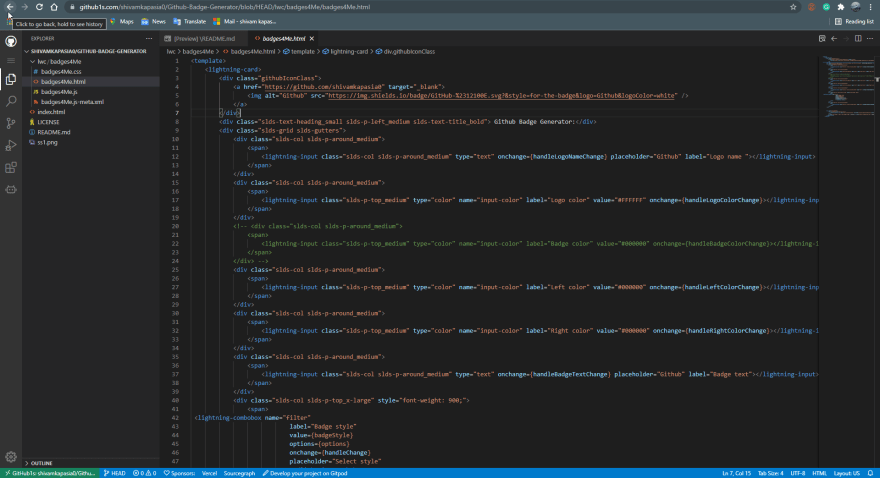This screenshot has height=478, width=880.
Task: Split the editor to the right
Action: [858, 39]
